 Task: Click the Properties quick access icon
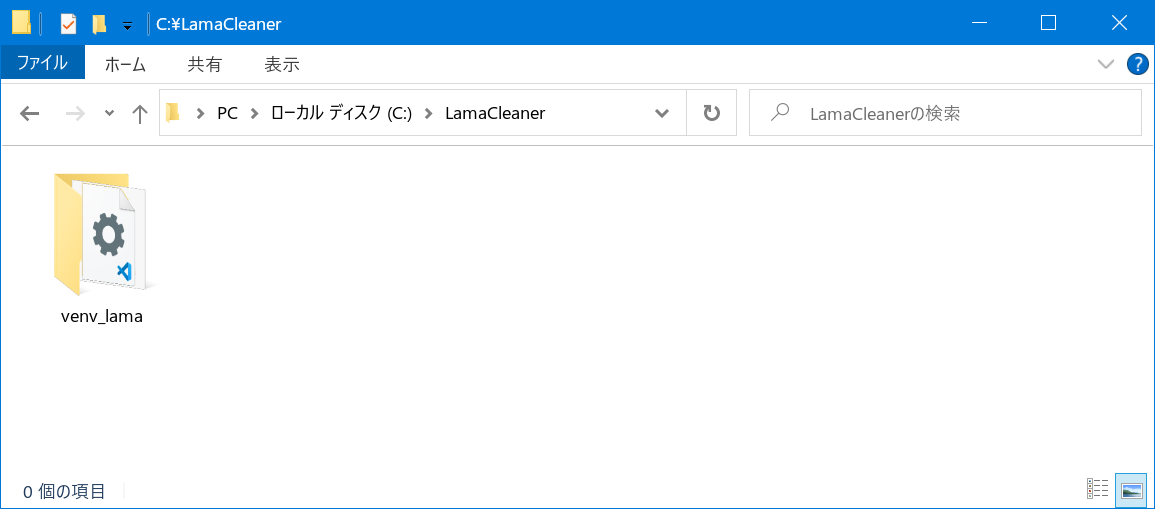click(x=68, y=24)
